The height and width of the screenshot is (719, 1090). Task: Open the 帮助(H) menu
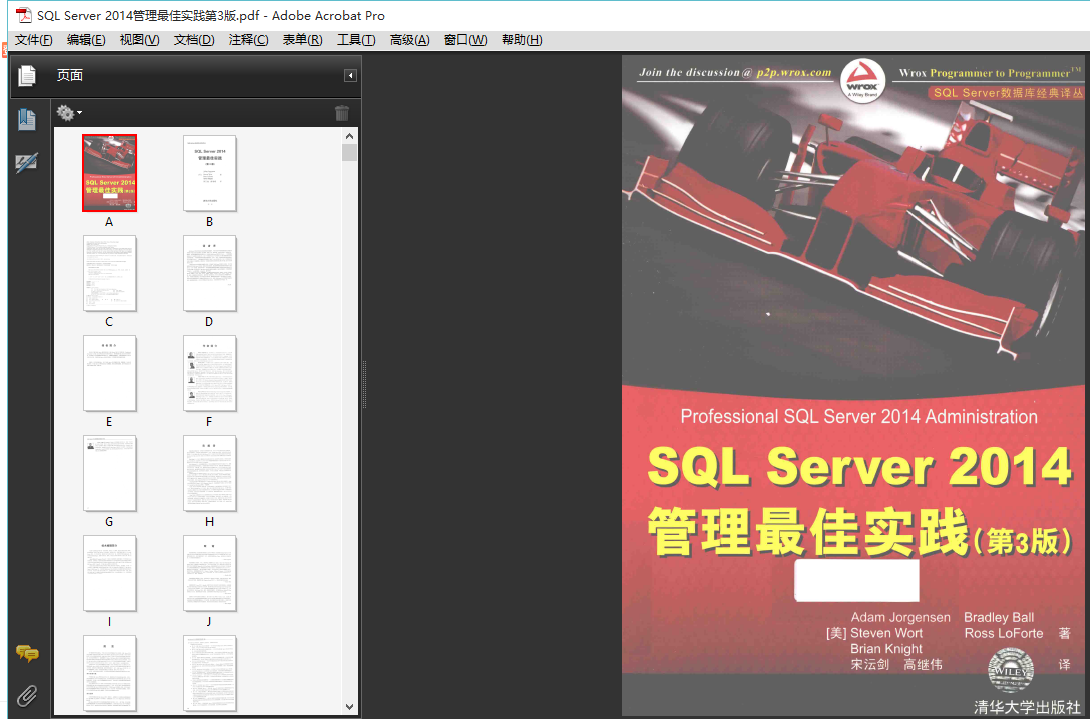pos(522,40)
